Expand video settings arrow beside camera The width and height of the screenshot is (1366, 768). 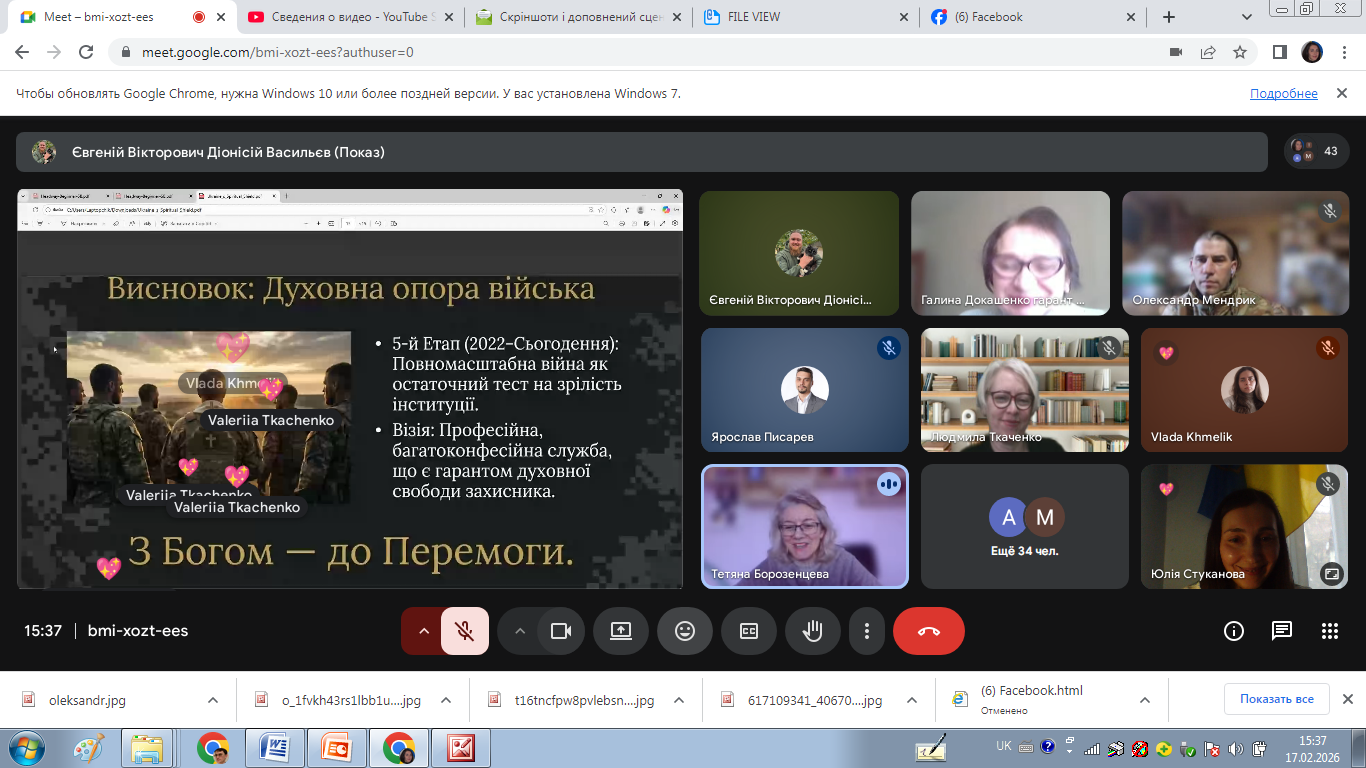click(x=519, y=631)
